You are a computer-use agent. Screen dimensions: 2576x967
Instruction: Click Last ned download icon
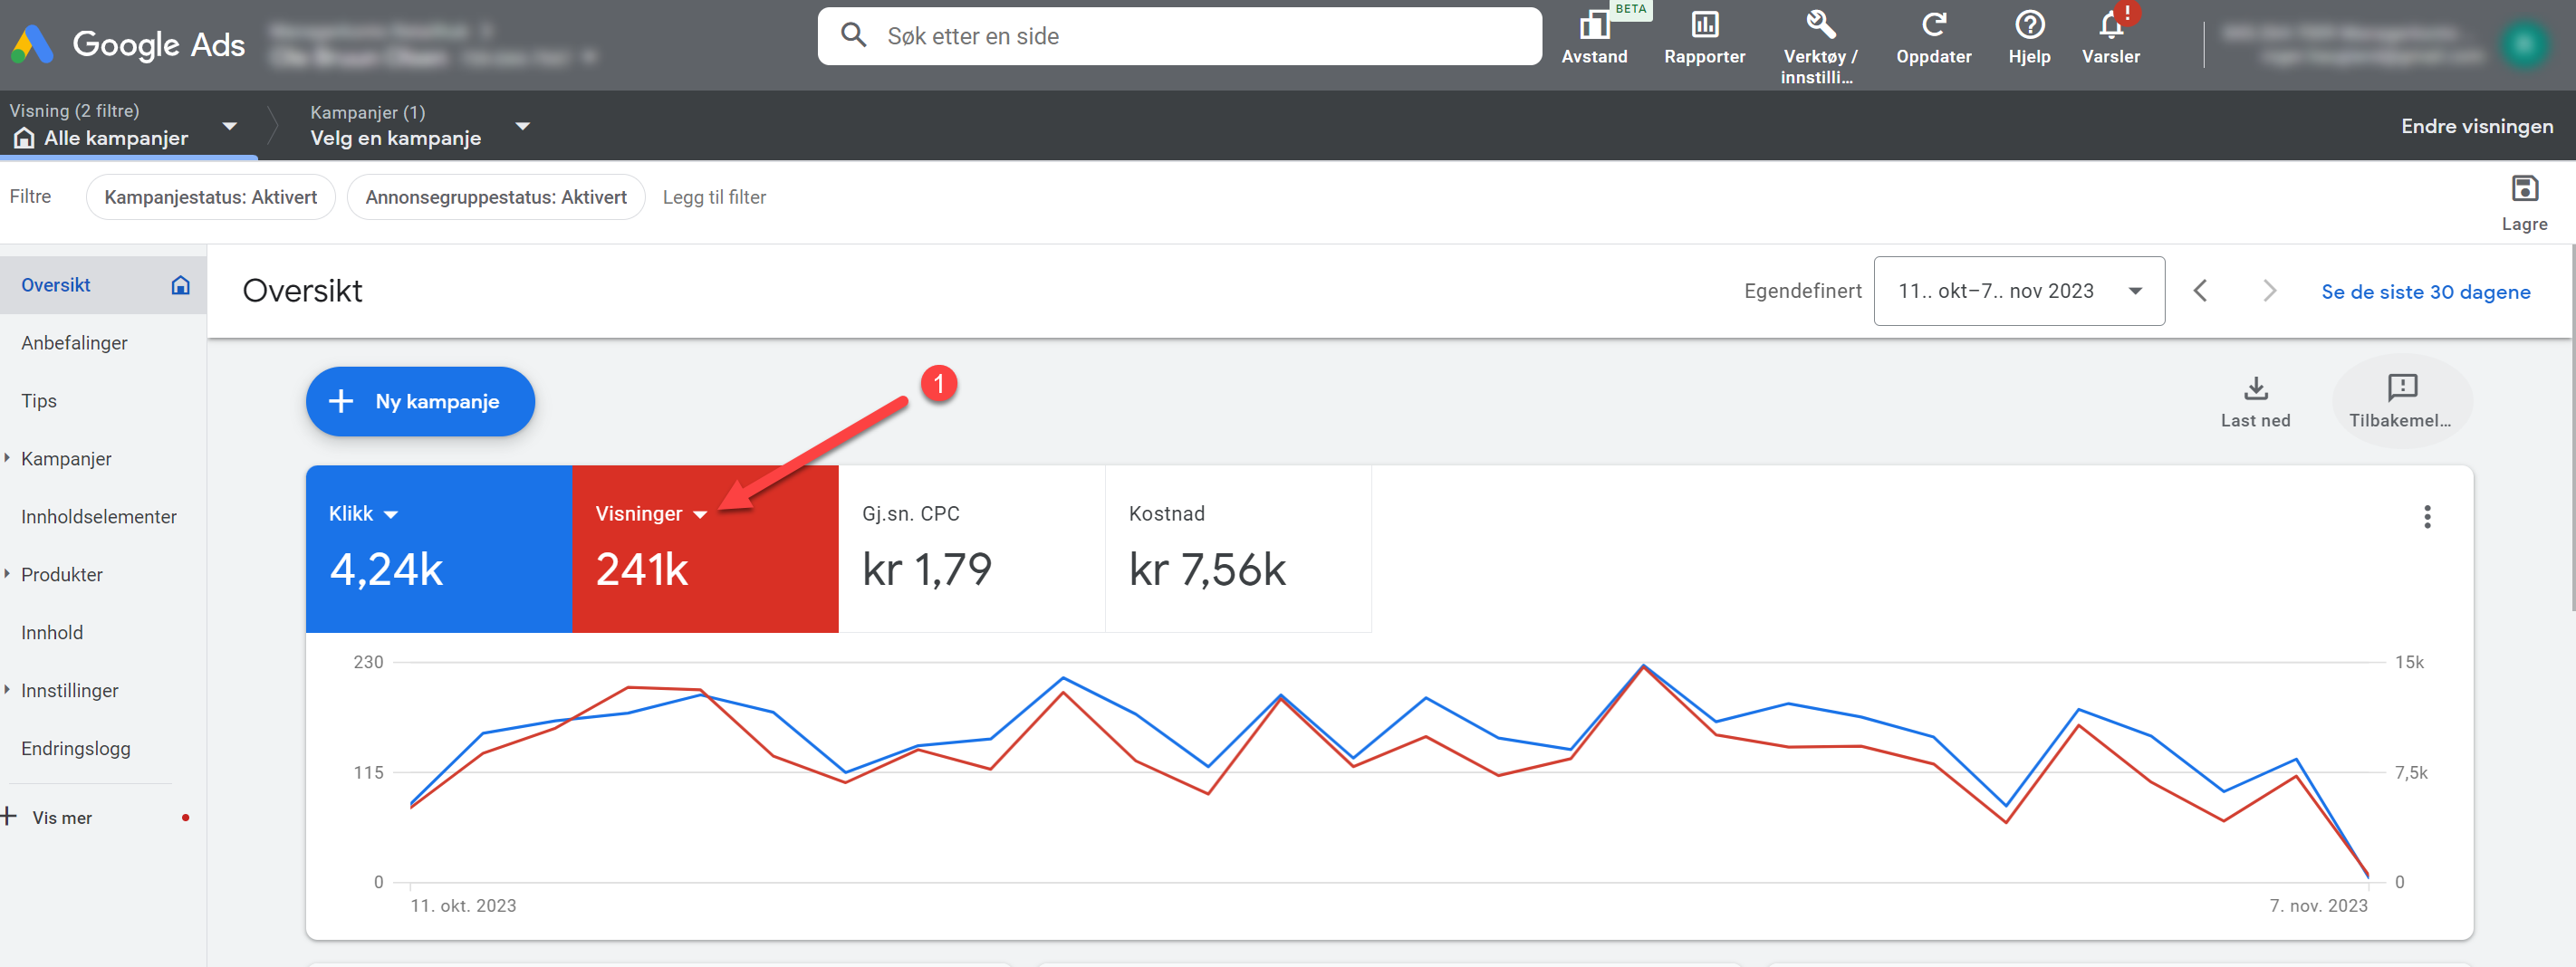(2255, 389)
